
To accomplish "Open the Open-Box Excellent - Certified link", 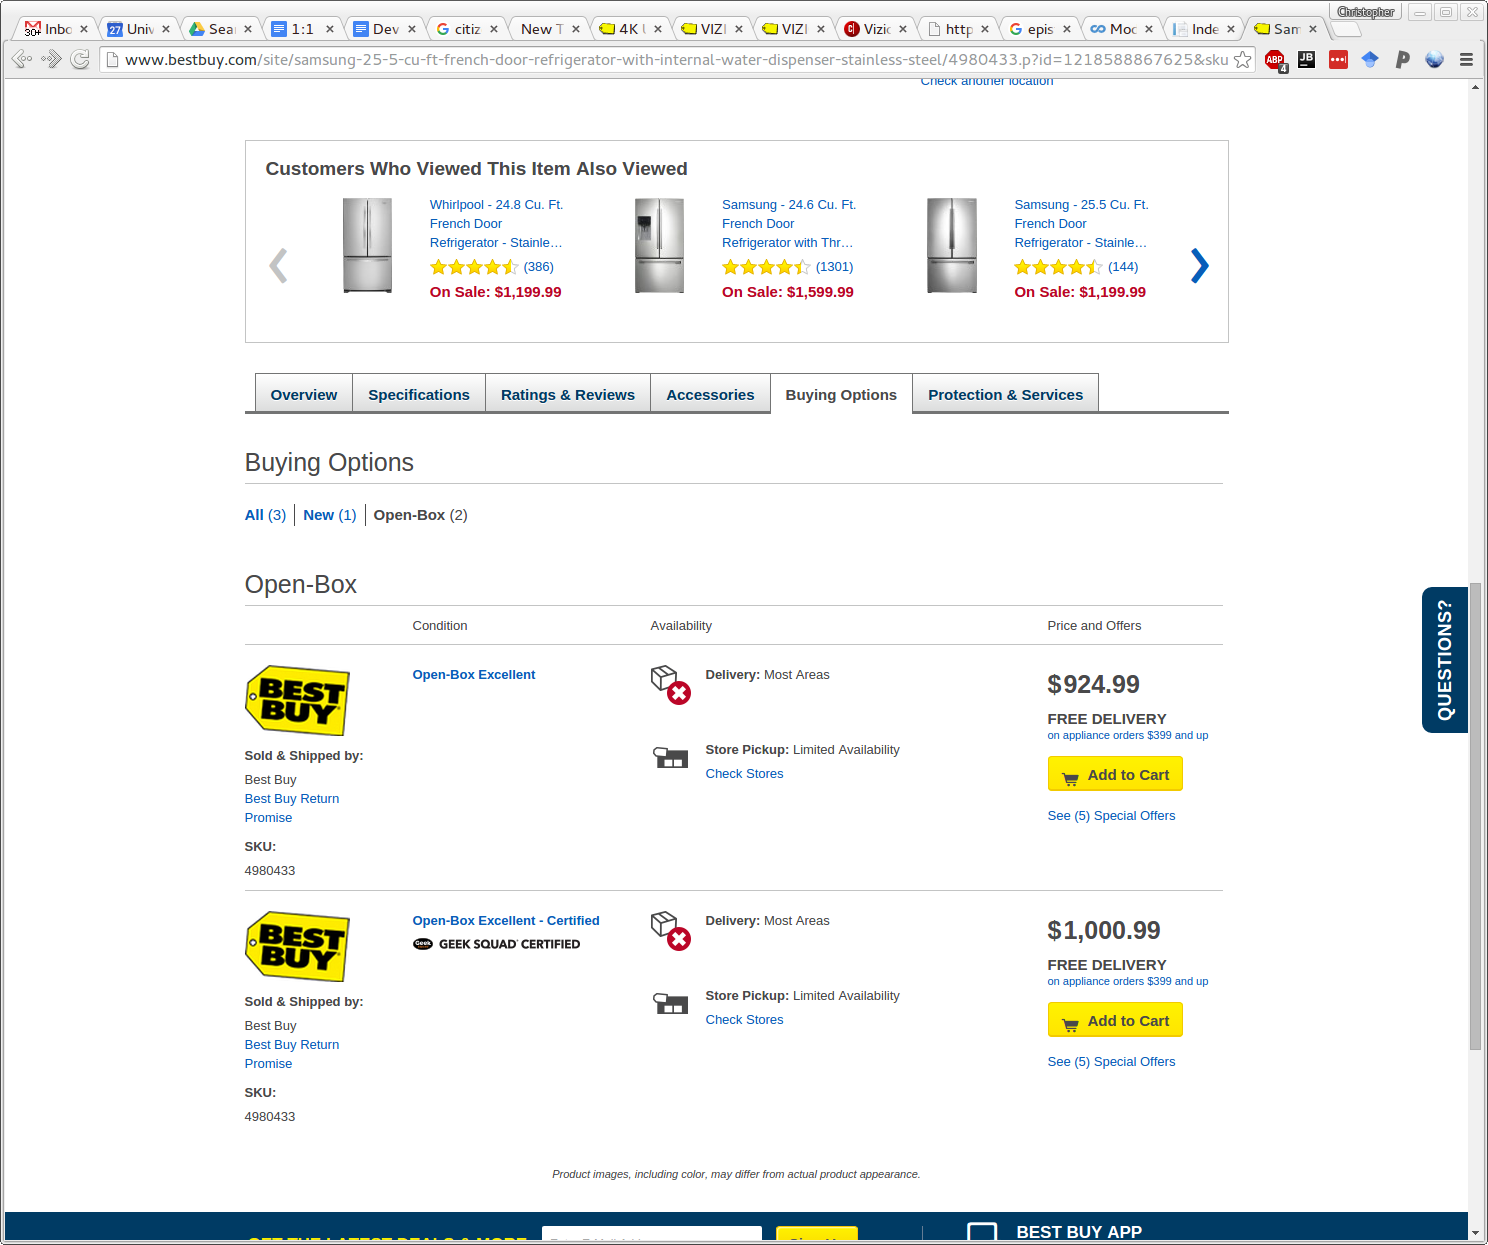I will pos(506,921).
